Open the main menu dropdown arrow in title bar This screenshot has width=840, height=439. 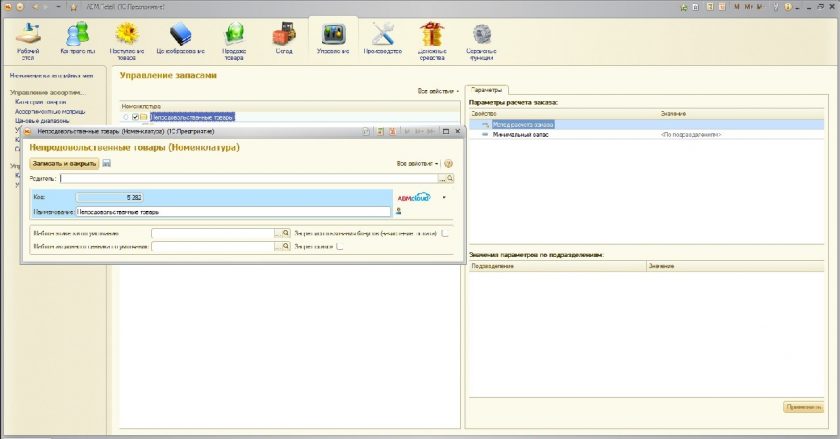pyautogui.click(x=20, y=7)
